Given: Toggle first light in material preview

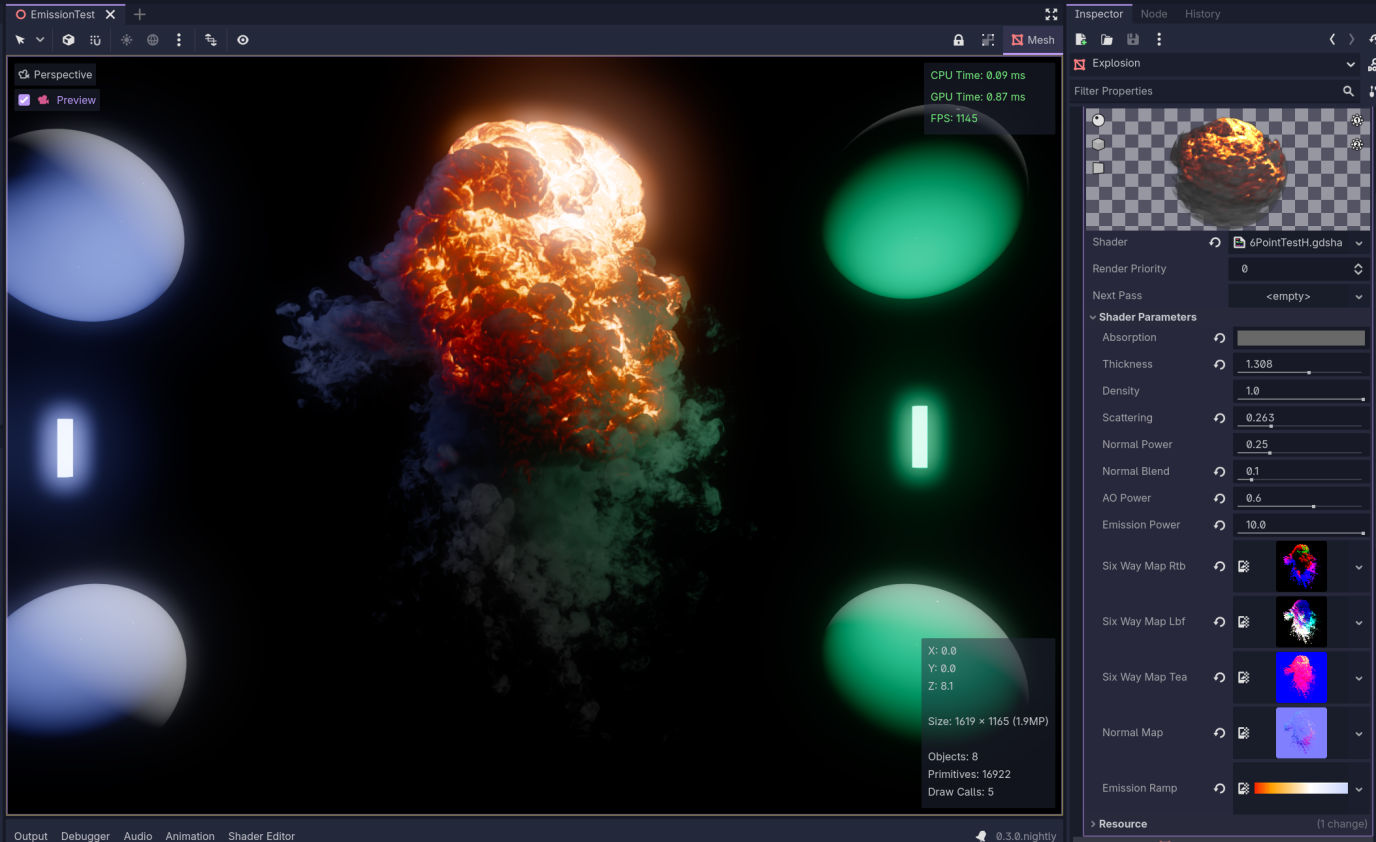Looking at the screenshot, I should point(1357,120).
